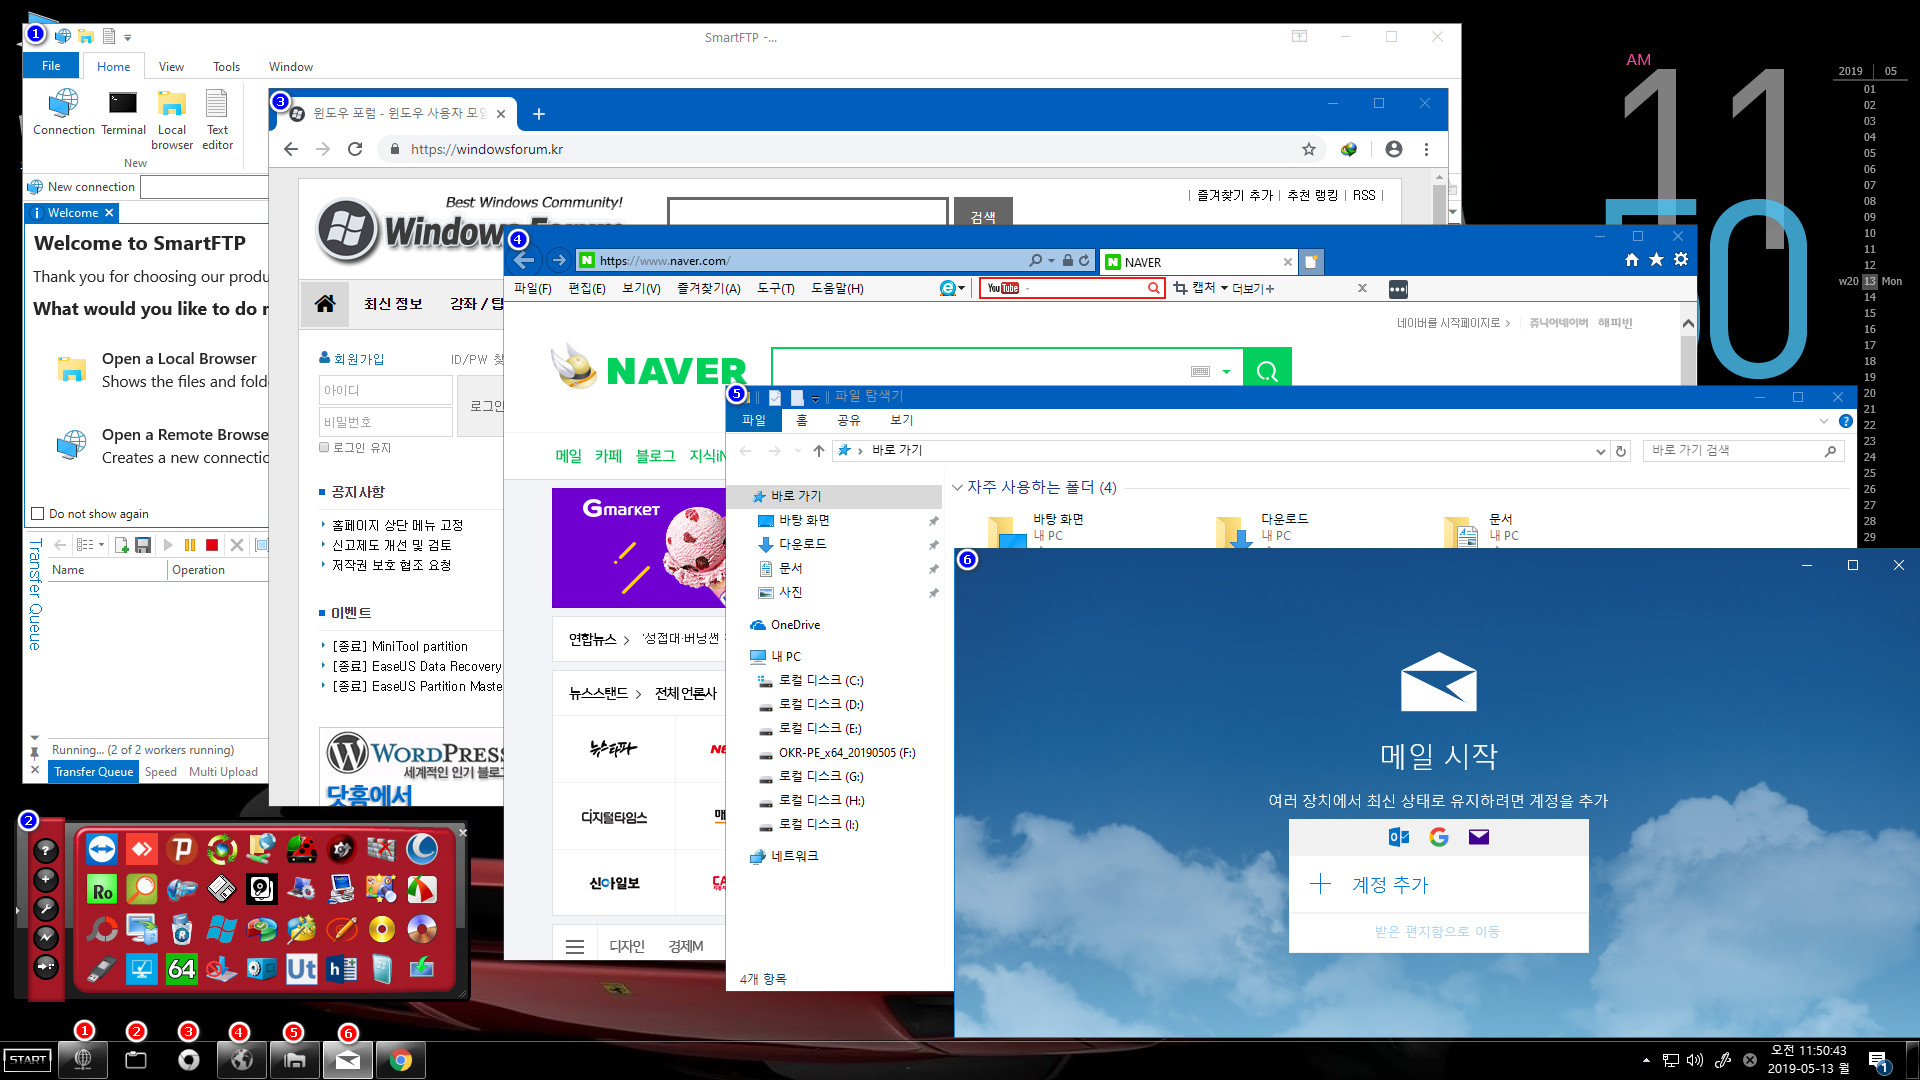Toggle pin for 바탕 화면 in Explorer sidebar
1920x1080 pixels.
pyautogui.click(x=933, y=521)
